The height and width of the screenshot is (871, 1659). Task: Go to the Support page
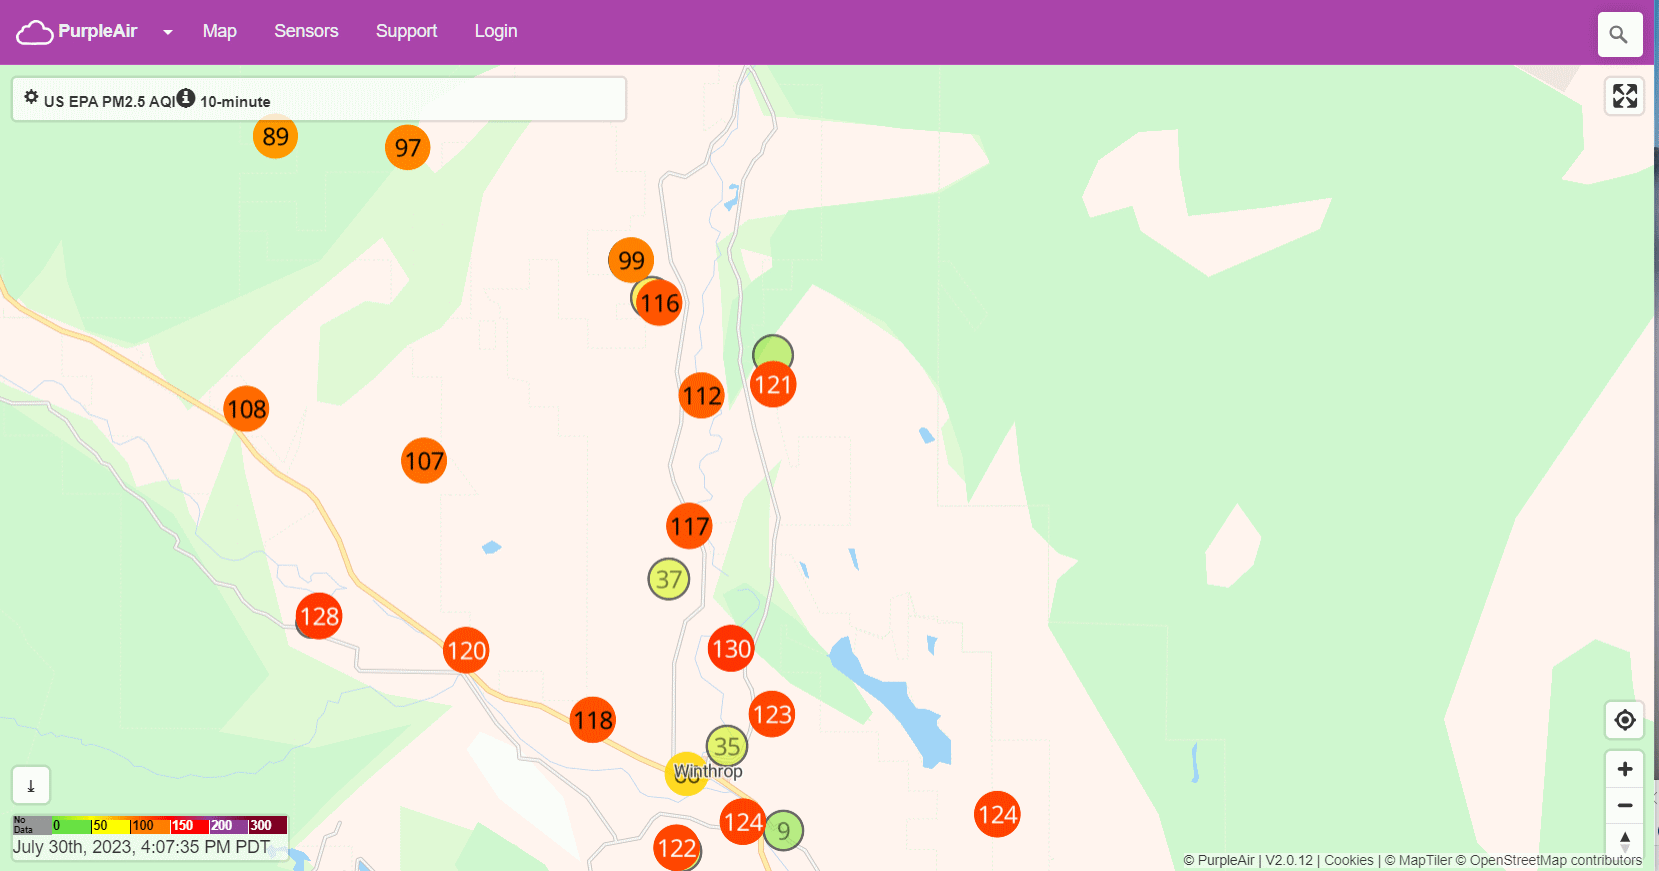click(x=406, y=31)
